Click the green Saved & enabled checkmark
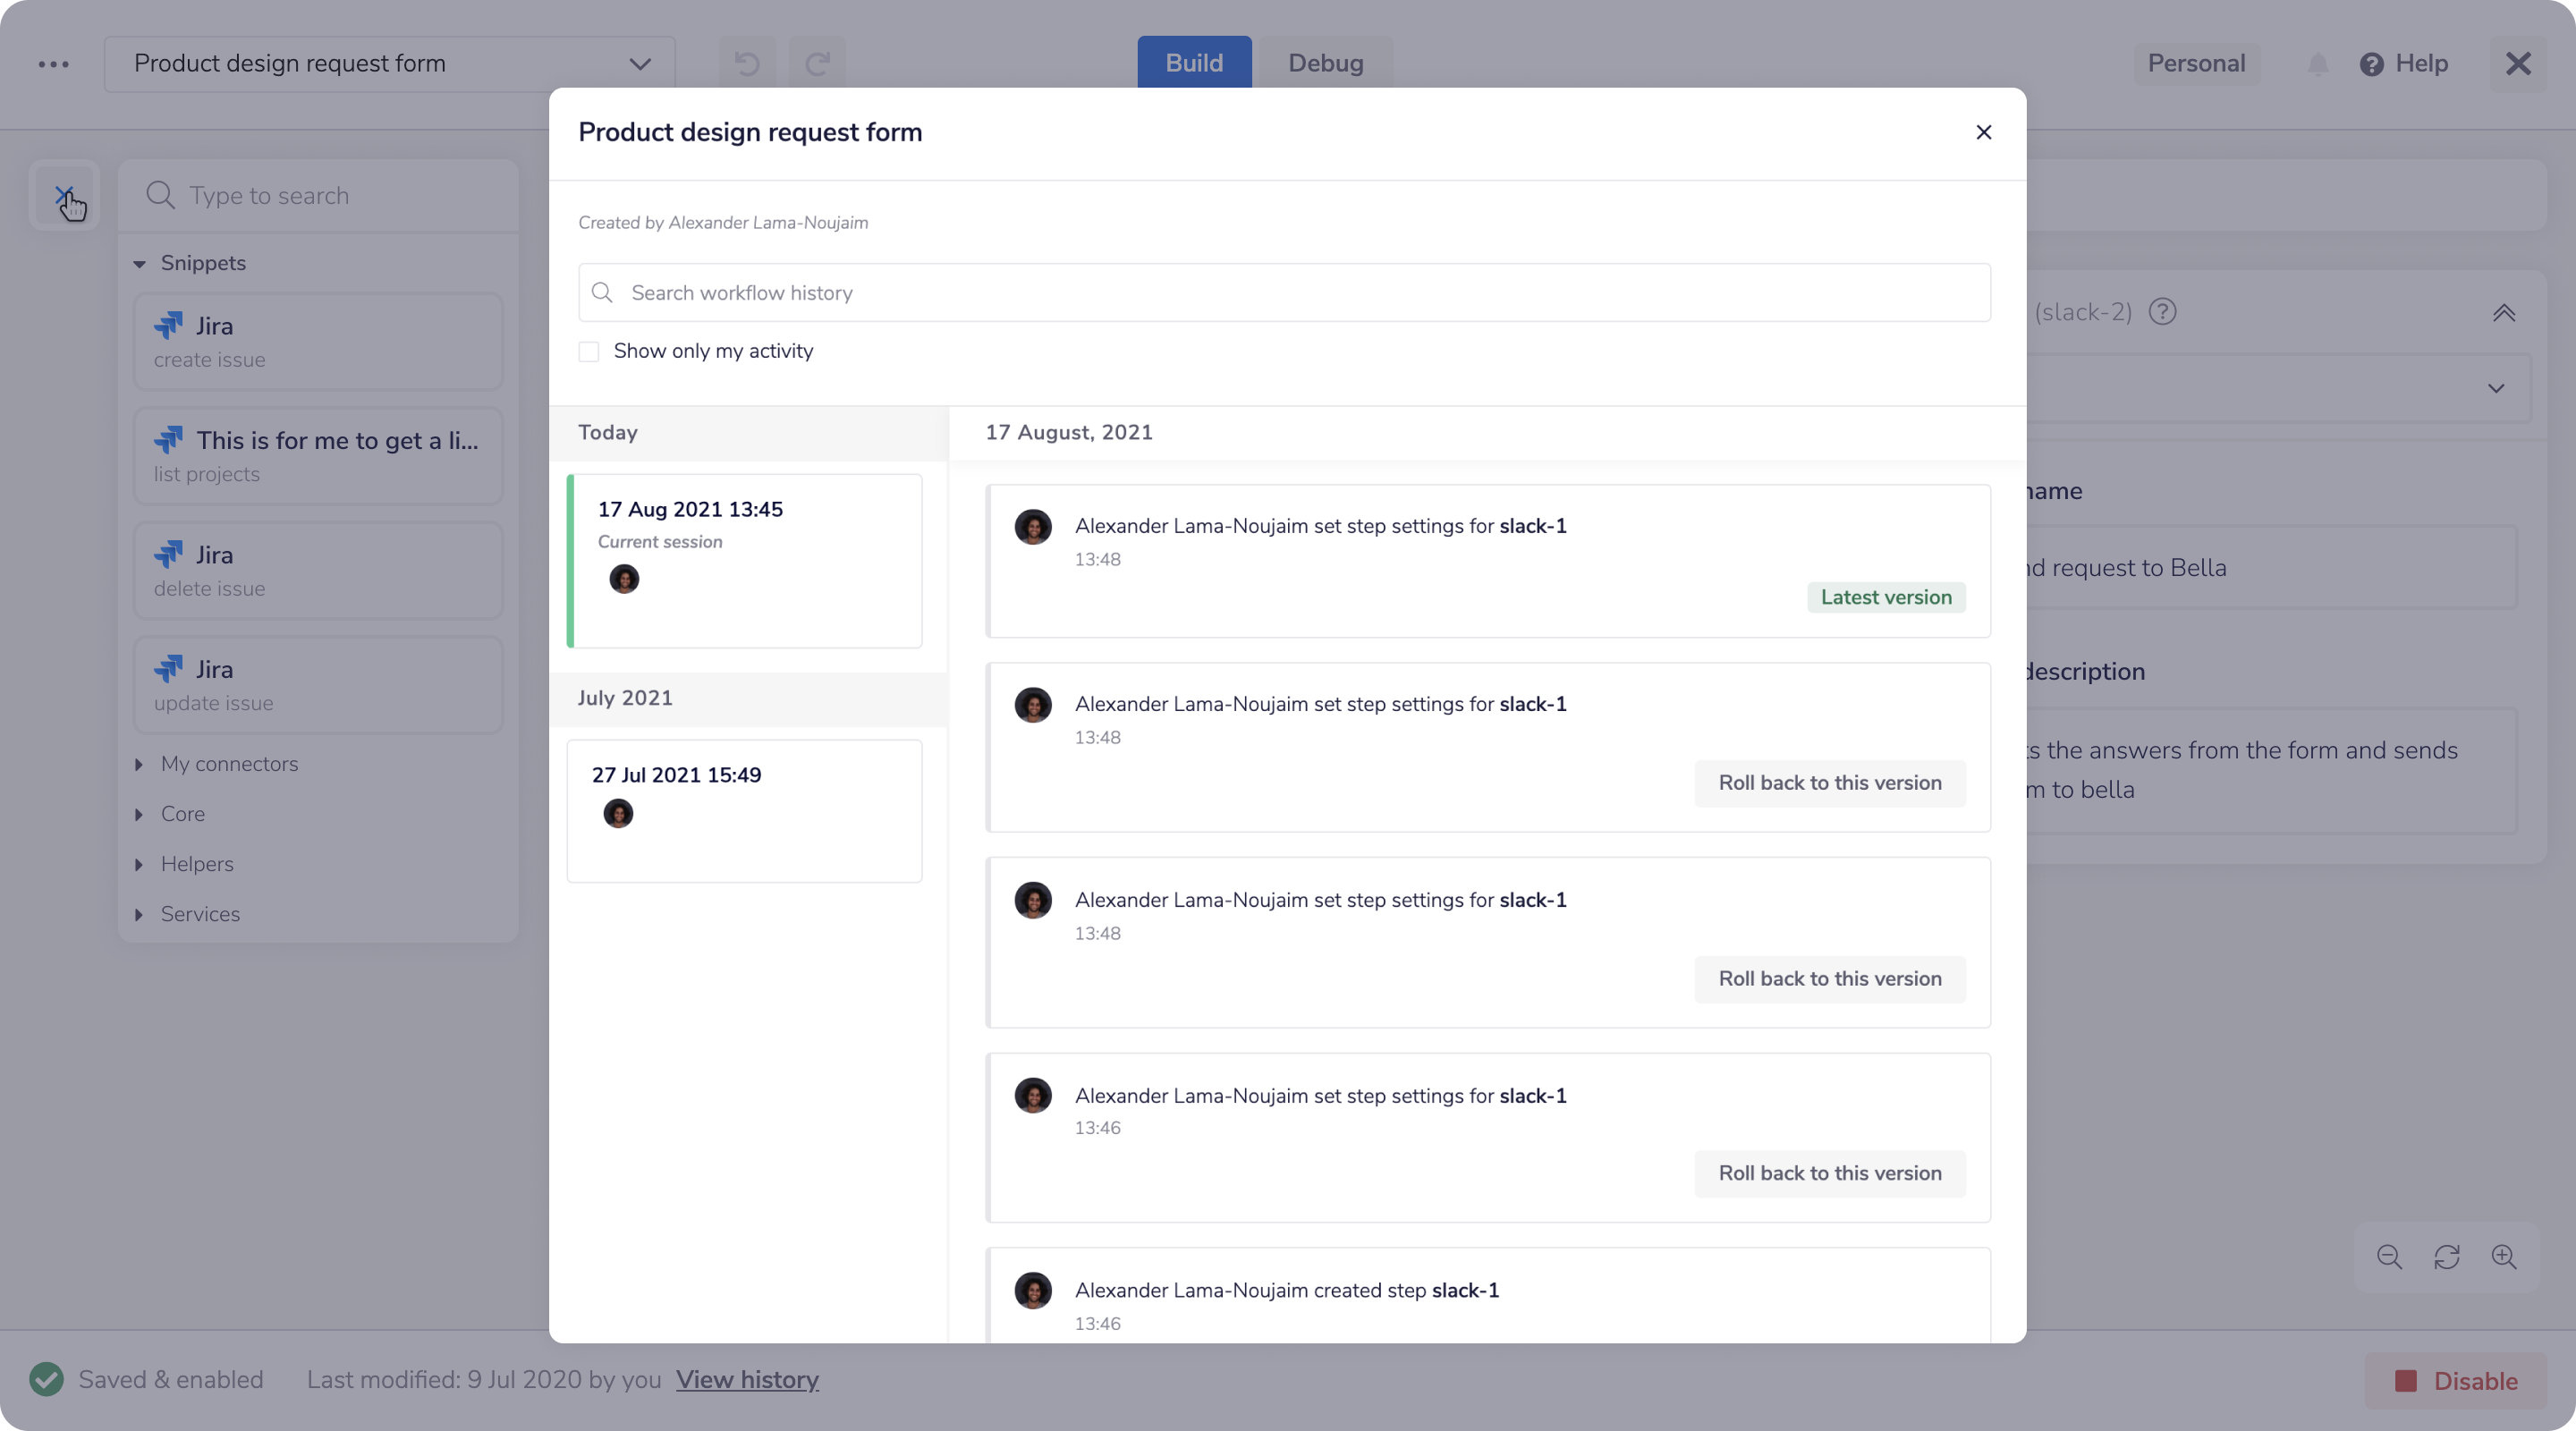Screen dimensions: 2576x1431 (46, 1380)
